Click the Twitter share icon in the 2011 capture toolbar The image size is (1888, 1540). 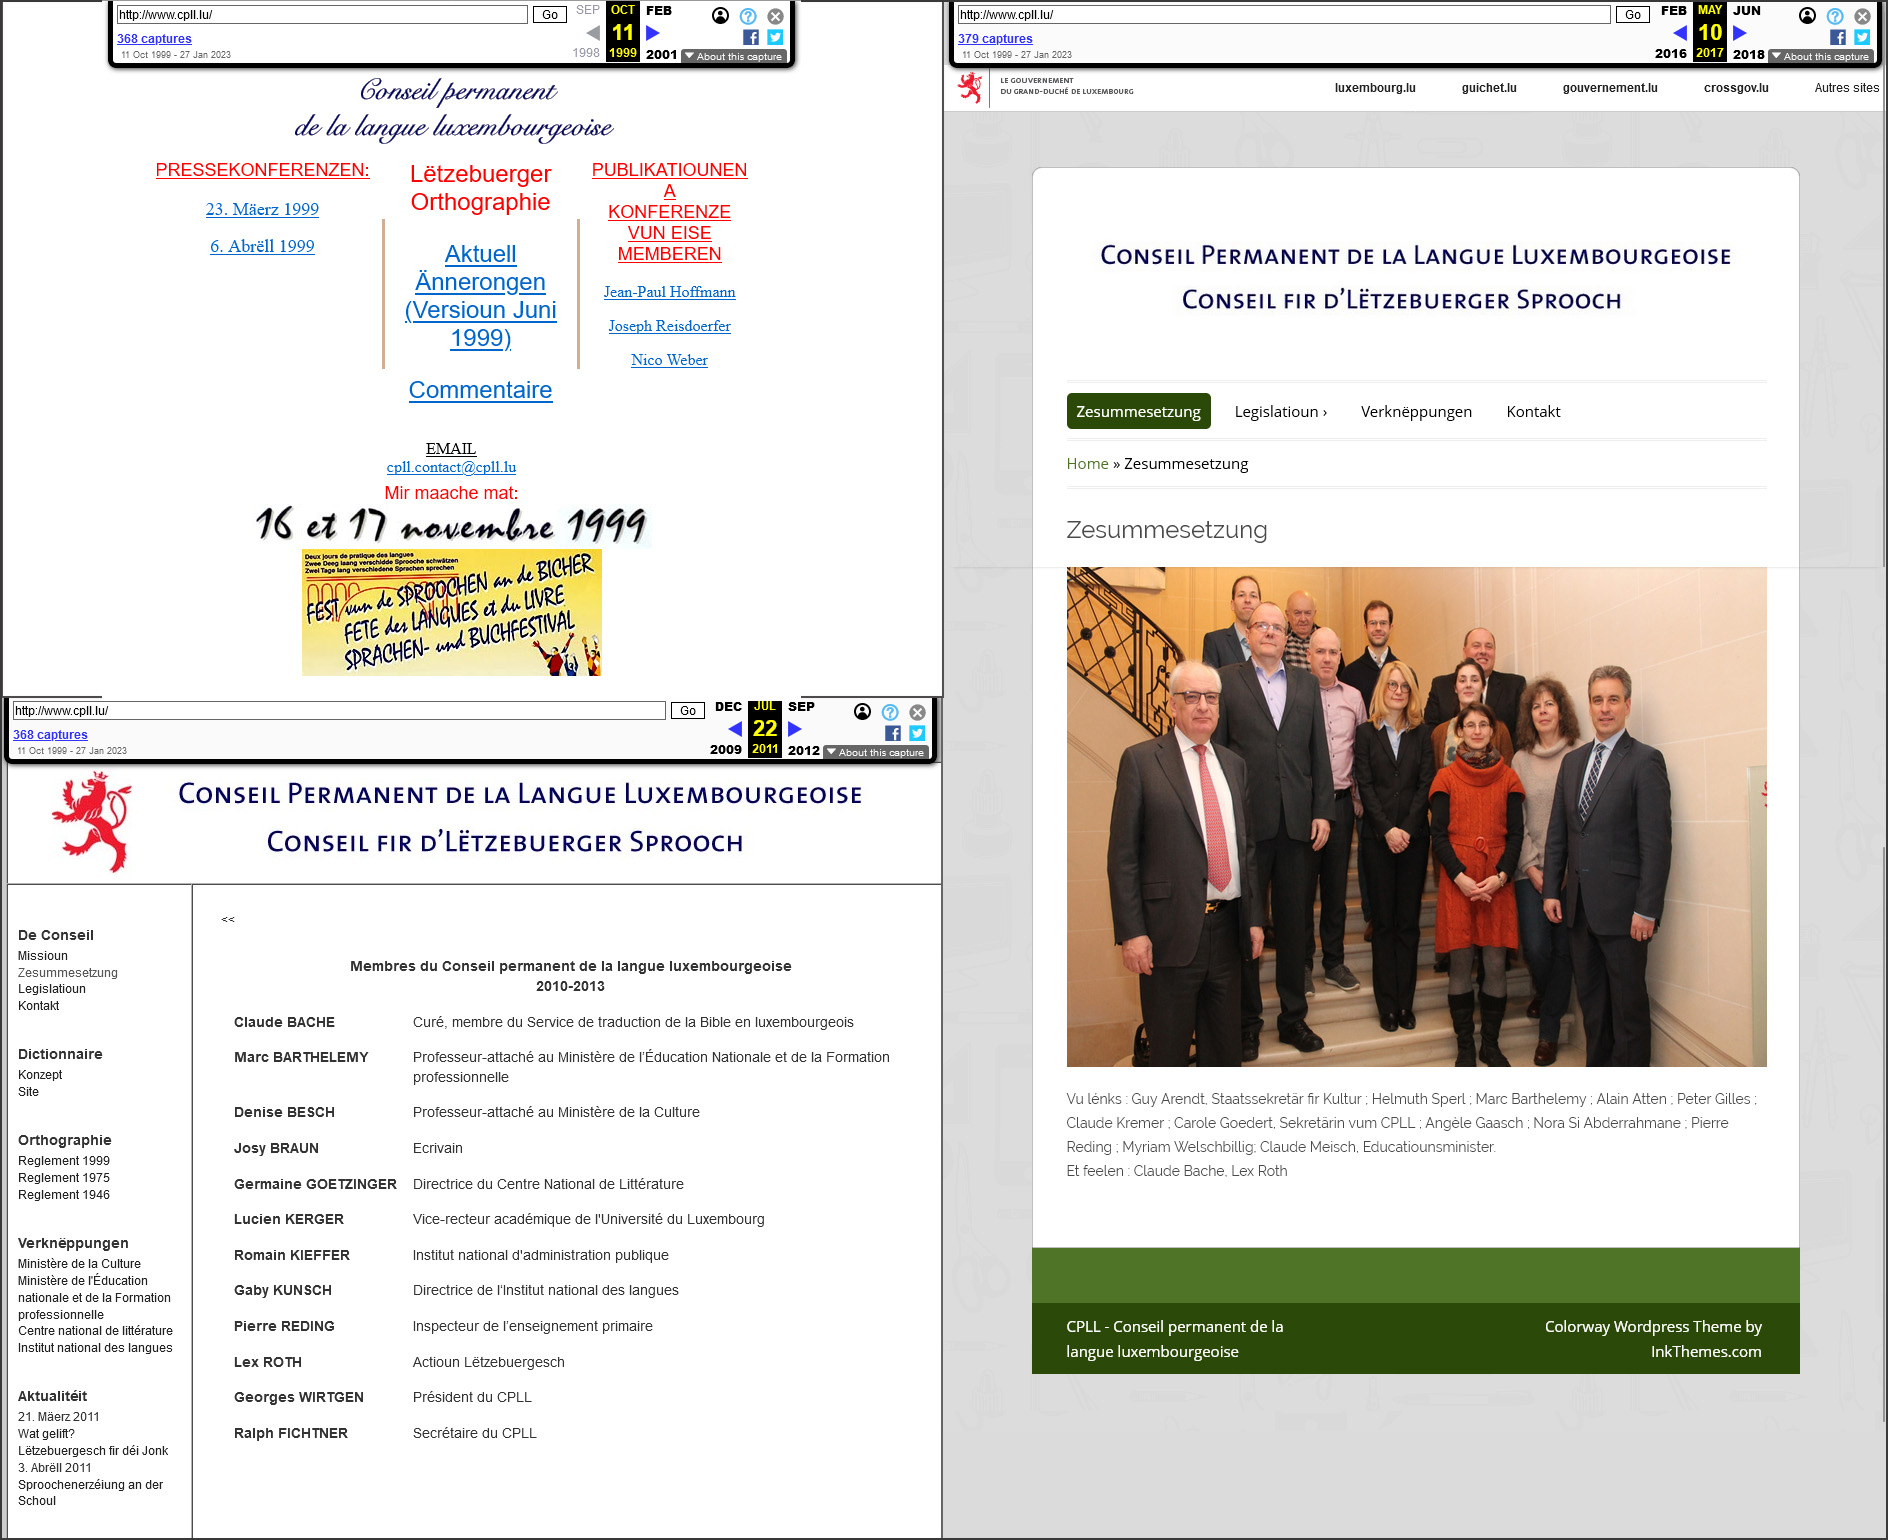click(x=917, y=733)
